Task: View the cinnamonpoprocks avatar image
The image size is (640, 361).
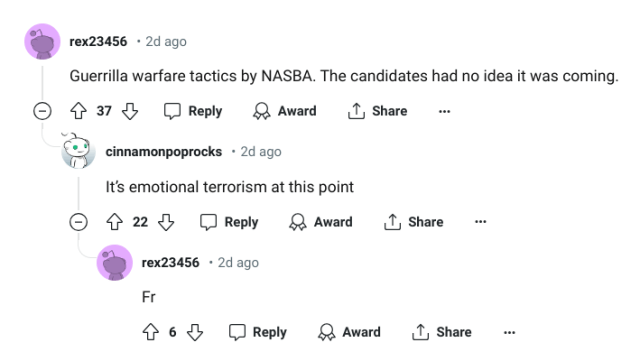Action: pos(78,151)
